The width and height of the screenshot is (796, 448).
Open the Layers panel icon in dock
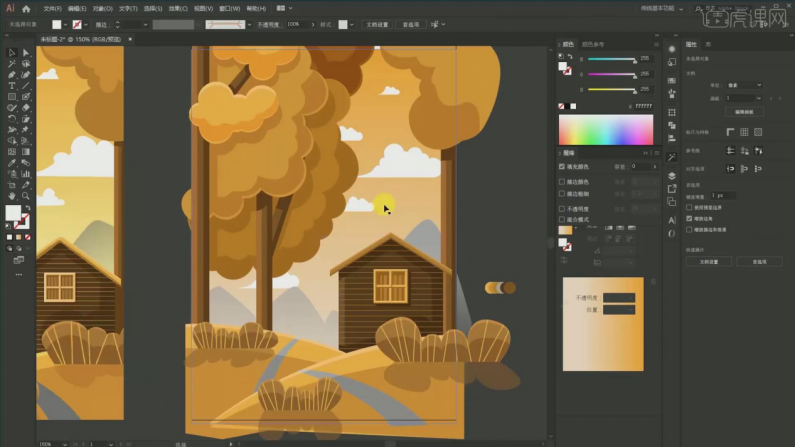click(672, 175)
